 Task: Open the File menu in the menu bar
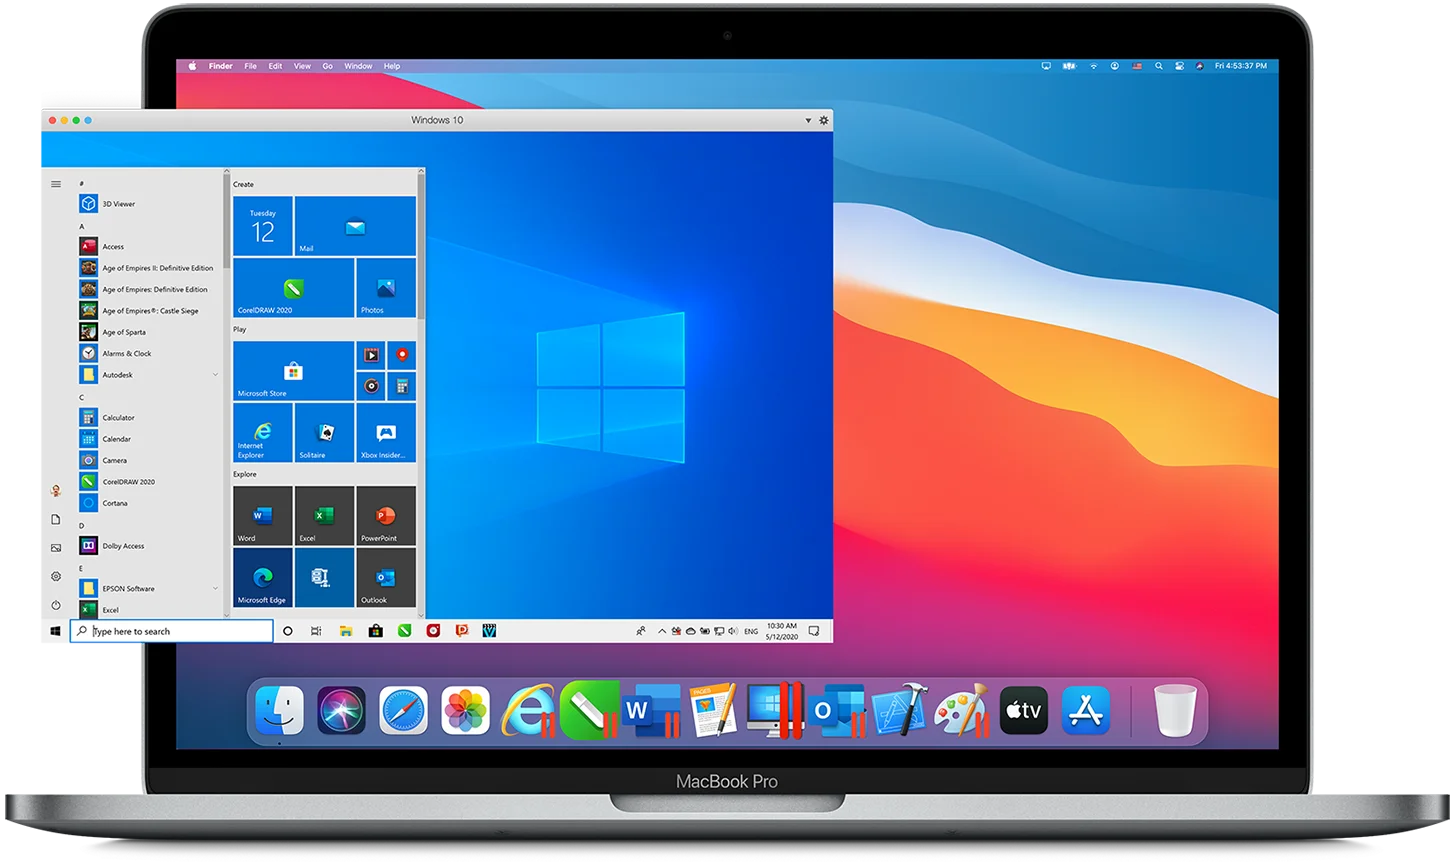click(x=251, y=66)
